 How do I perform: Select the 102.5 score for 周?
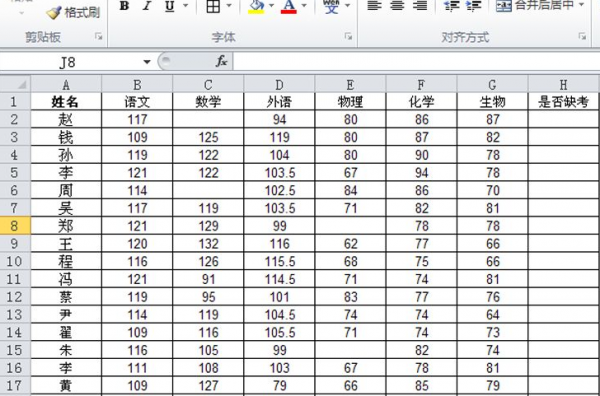pos(279,191)
